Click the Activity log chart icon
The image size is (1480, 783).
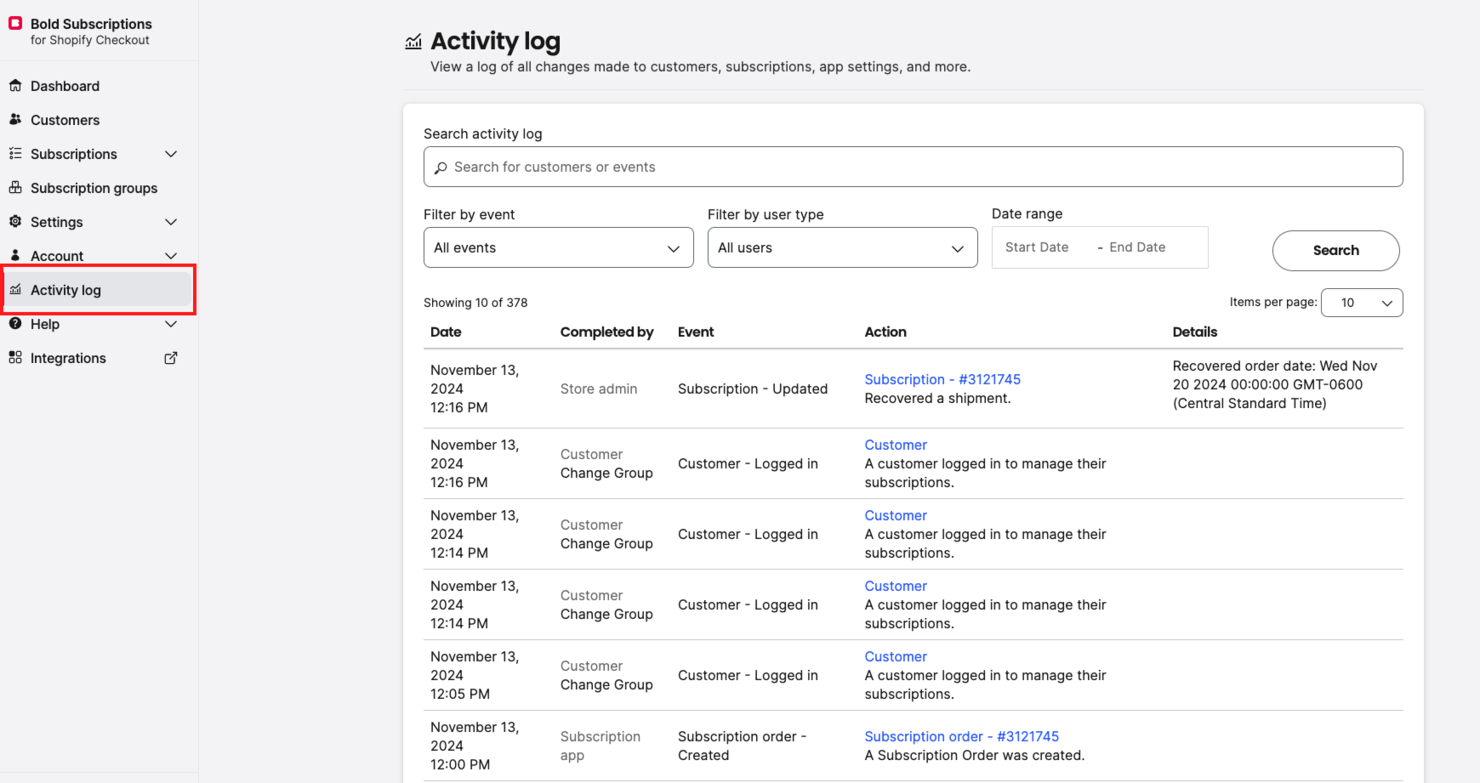[x=16, y=290]
